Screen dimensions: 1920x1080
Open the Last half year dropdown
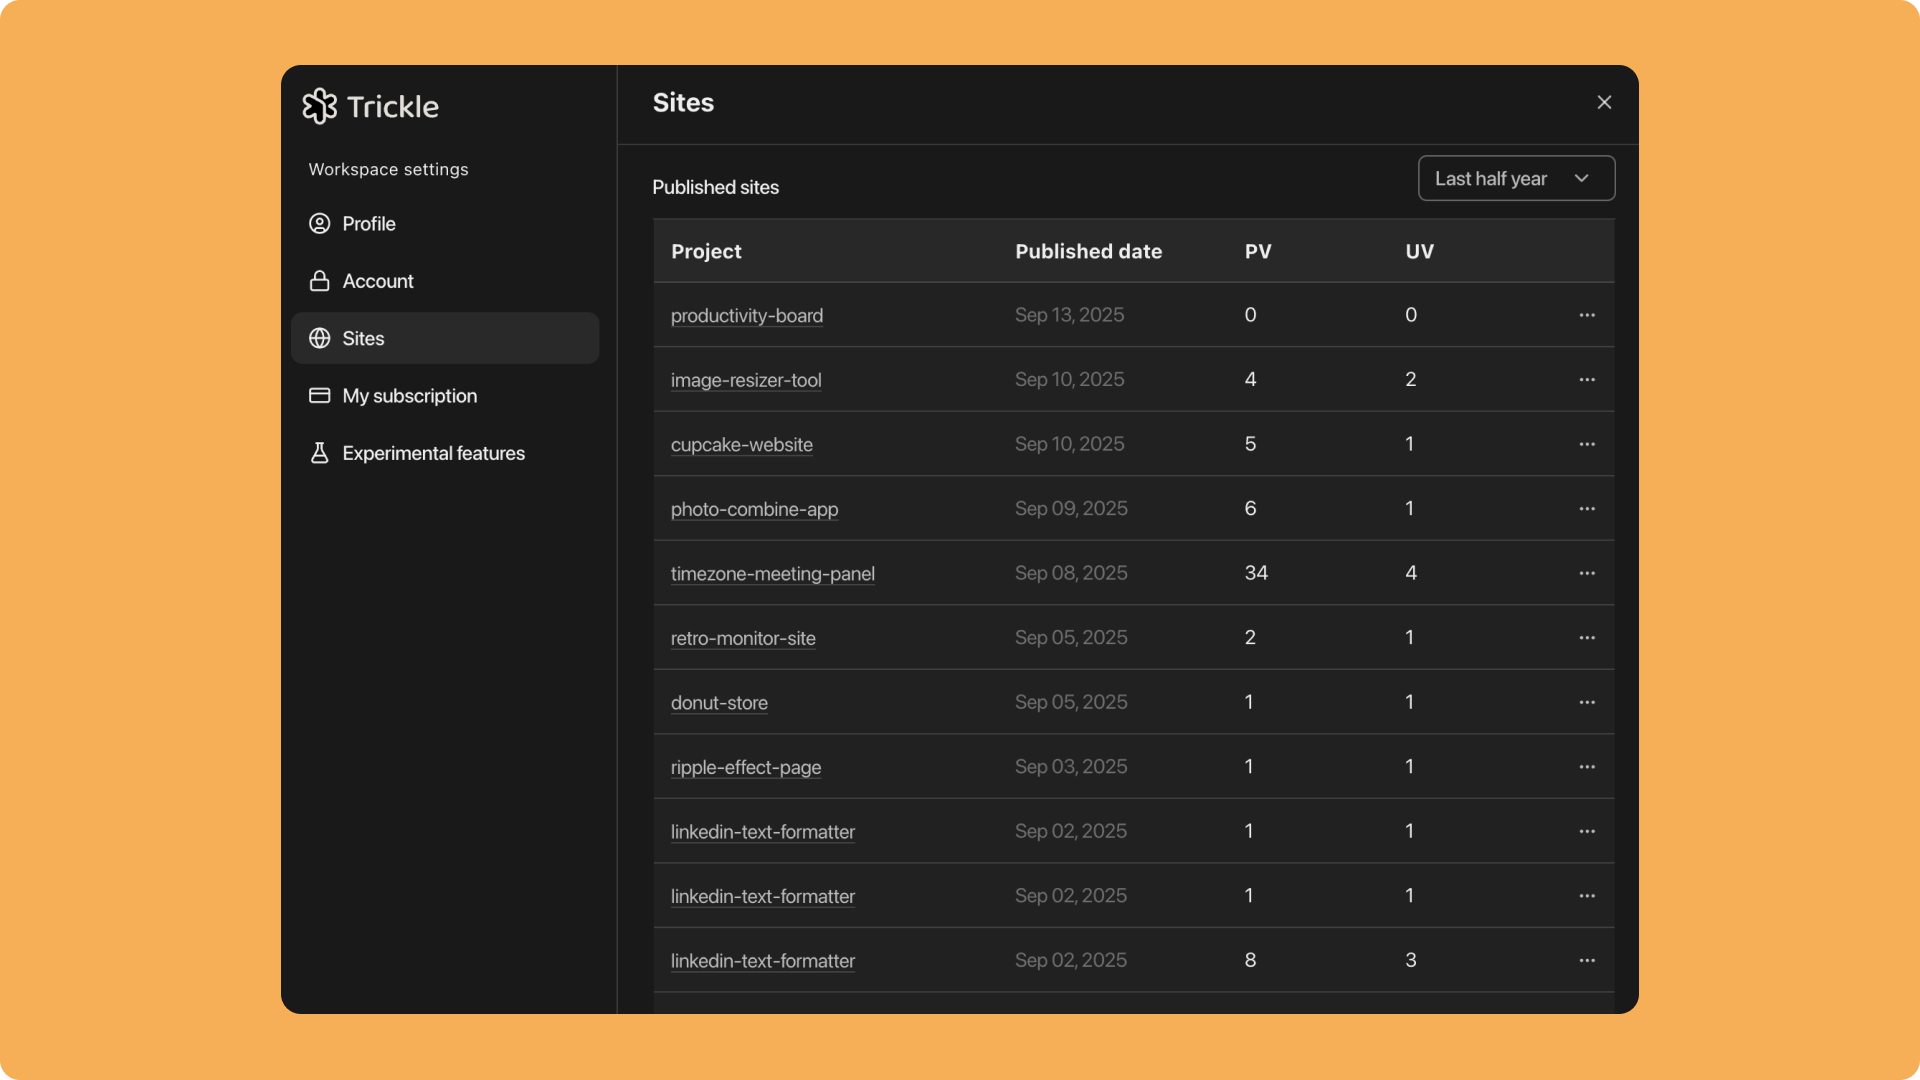click(1515, 178)
